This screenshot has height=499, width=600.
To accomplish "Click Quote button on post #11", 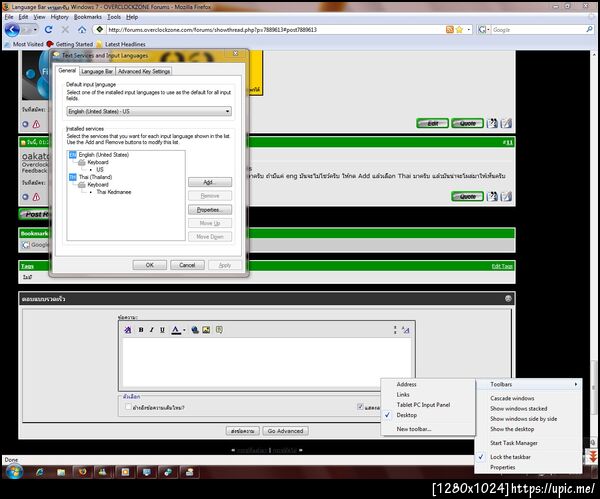I will (x=467, y=196).
